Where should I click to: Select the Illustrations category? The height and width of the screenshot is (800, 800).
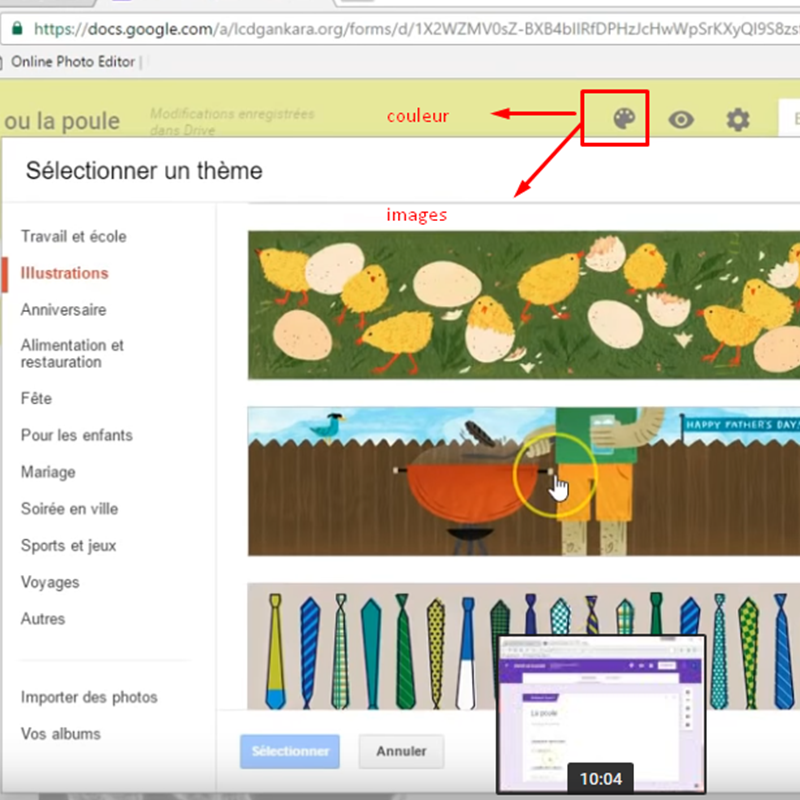[64, 273]
